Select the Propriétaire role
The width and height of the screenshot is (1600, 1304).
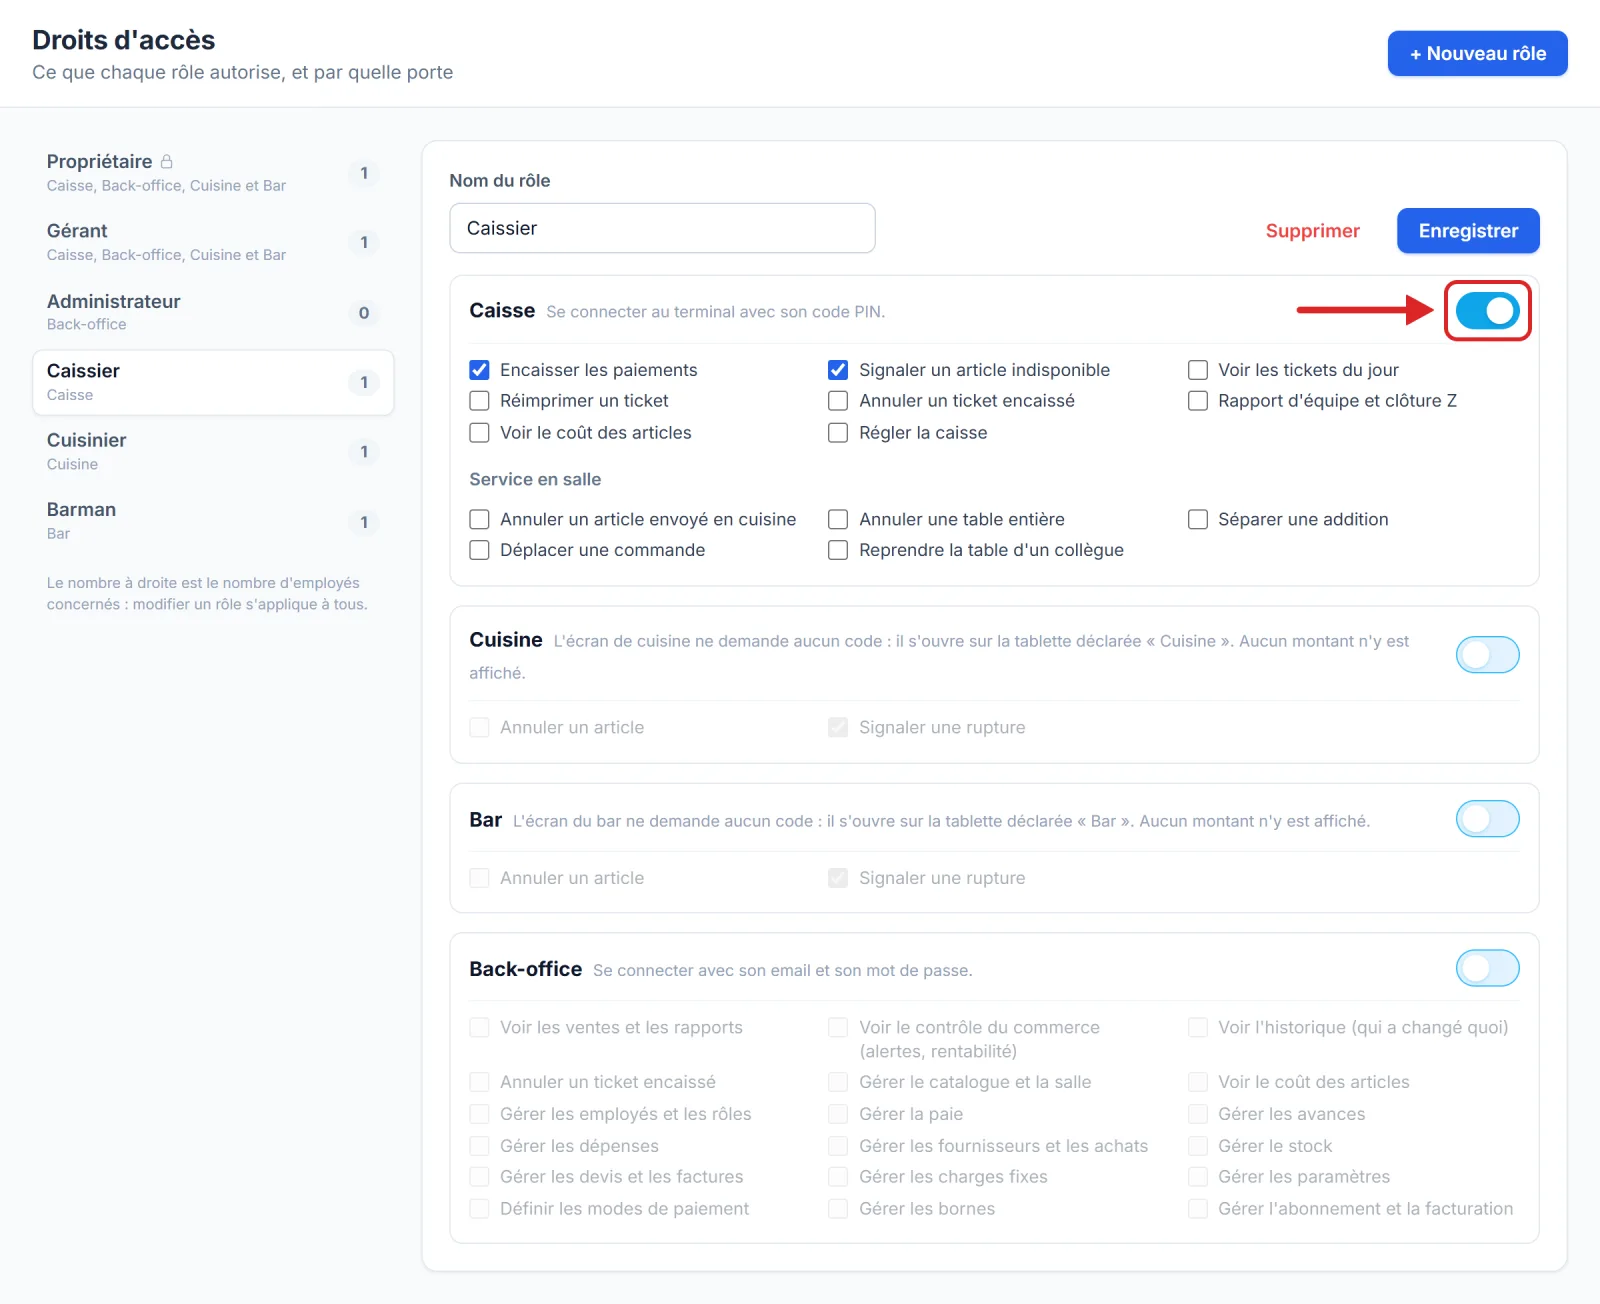pyautogui.click(x=213, y=173)
